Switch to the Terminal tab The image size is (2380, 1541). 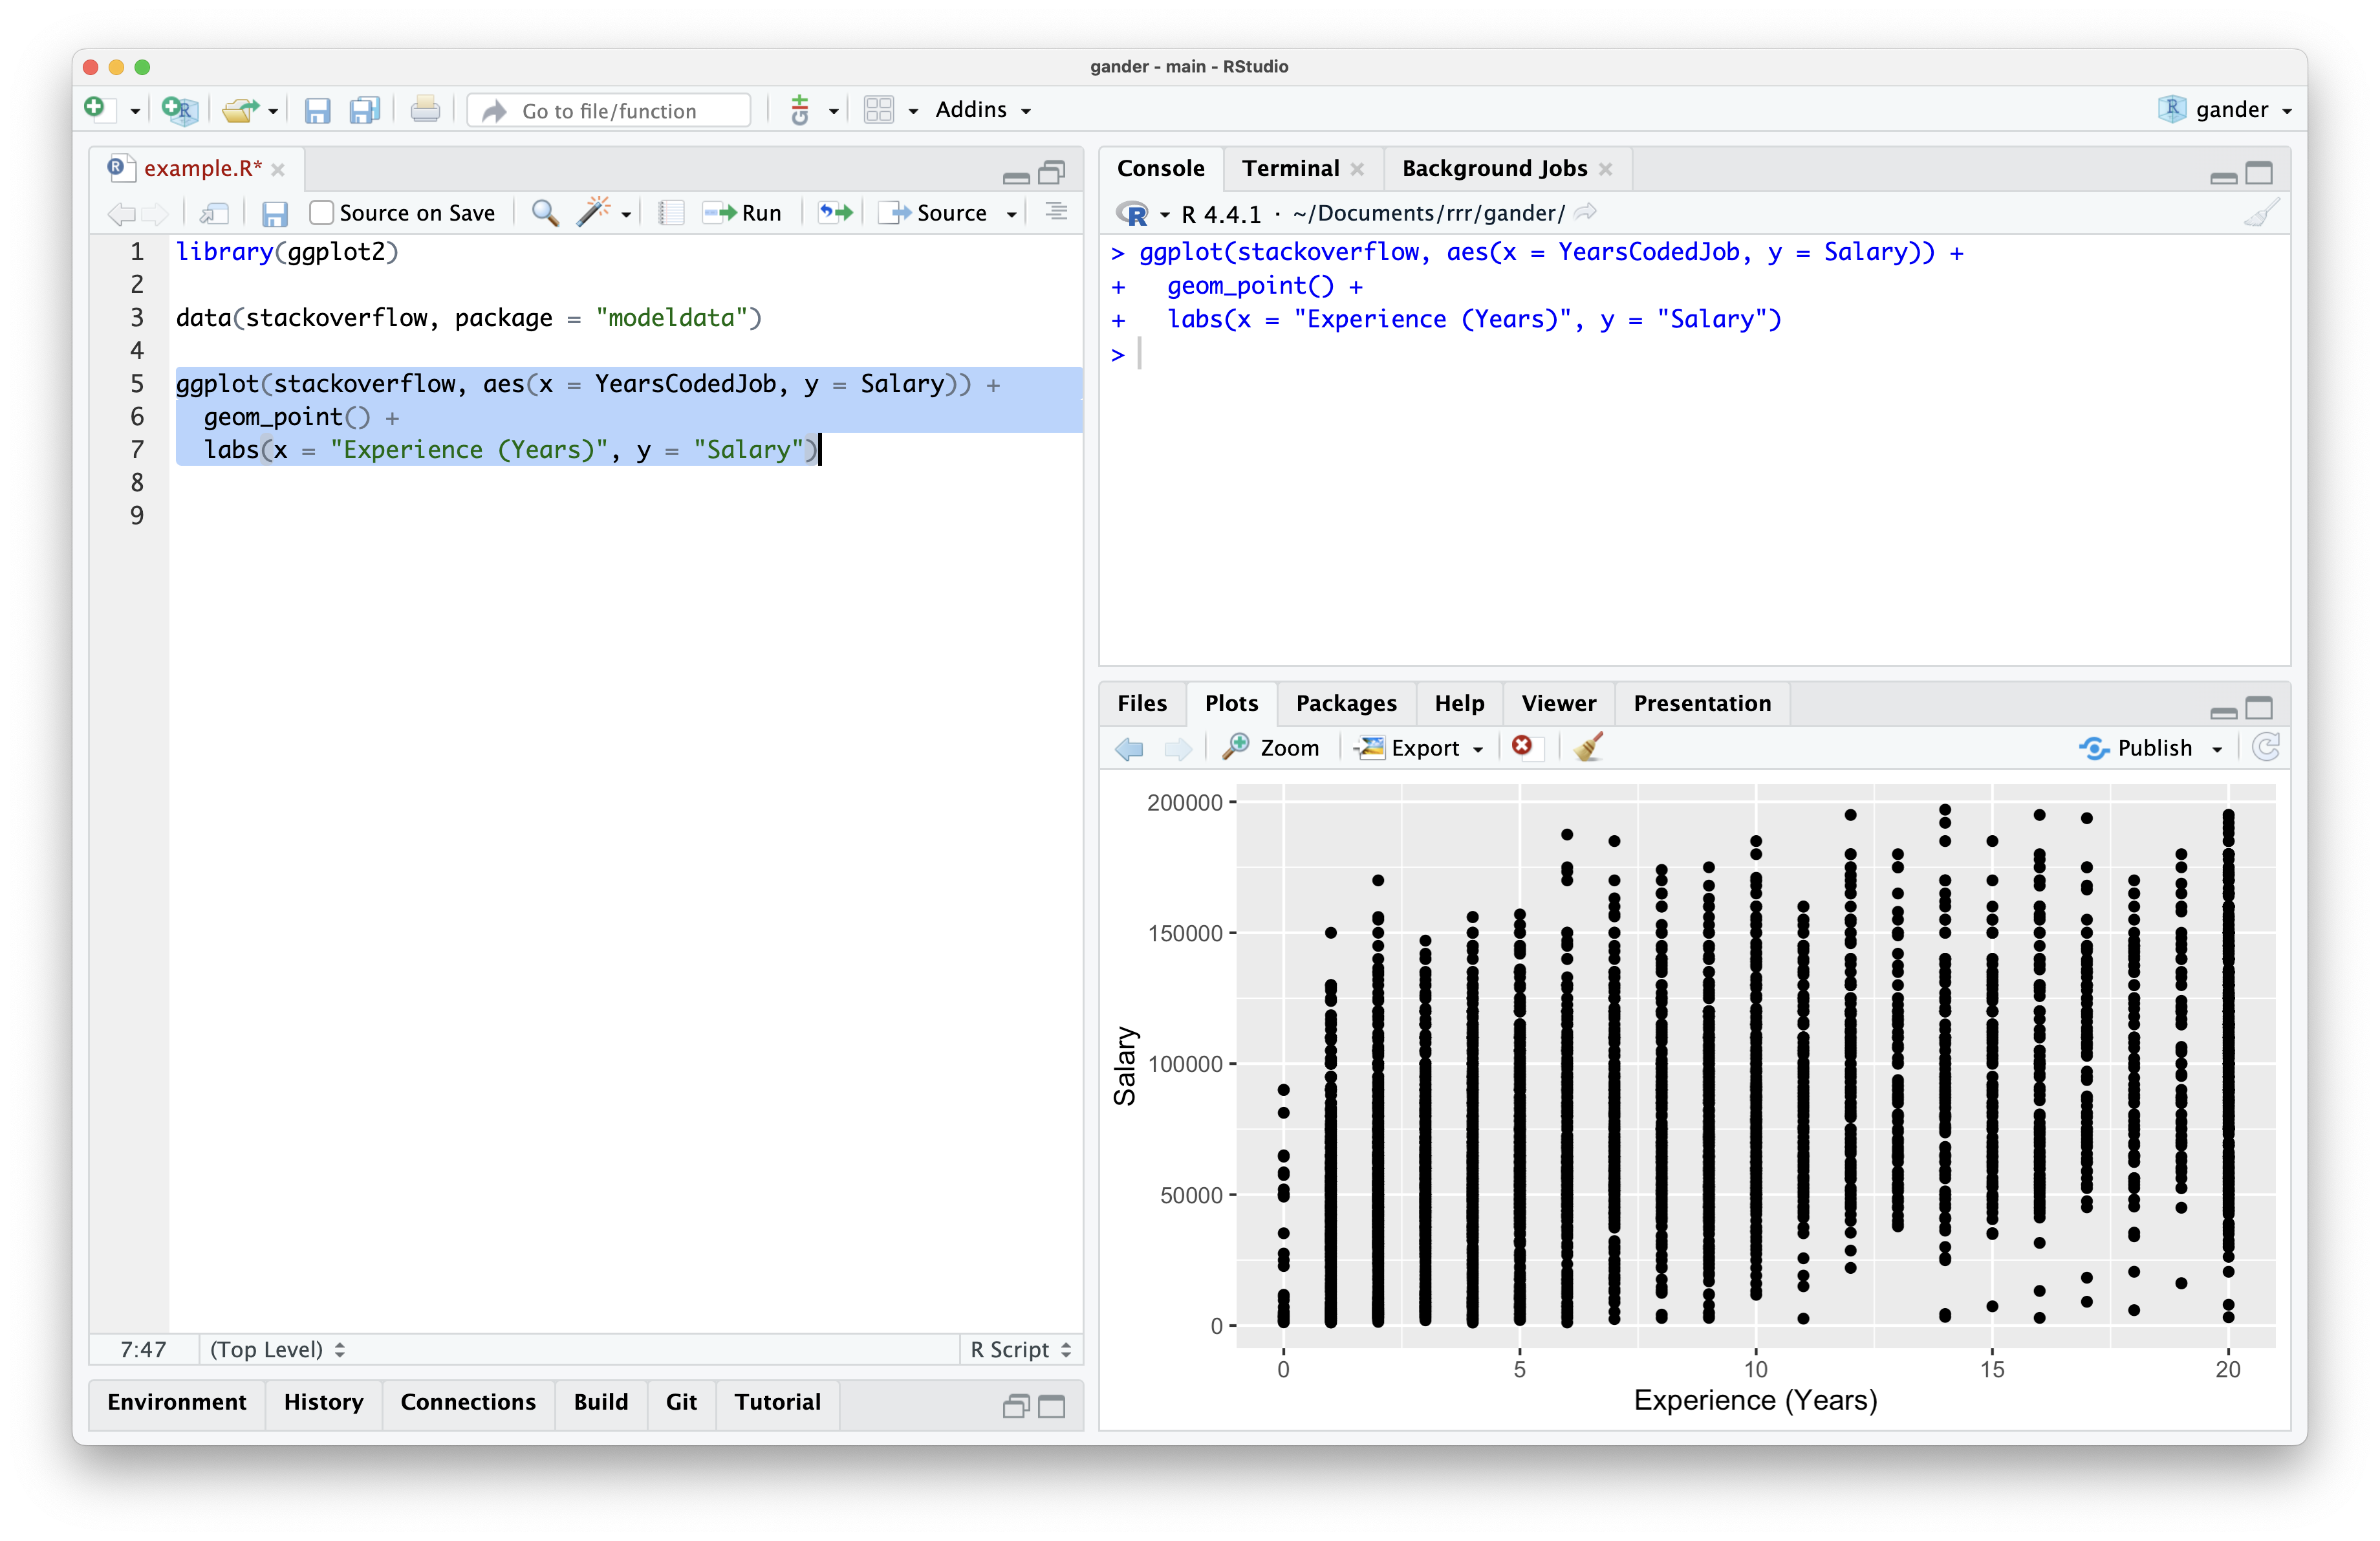pyautogui.click(x=1291, y=168)
